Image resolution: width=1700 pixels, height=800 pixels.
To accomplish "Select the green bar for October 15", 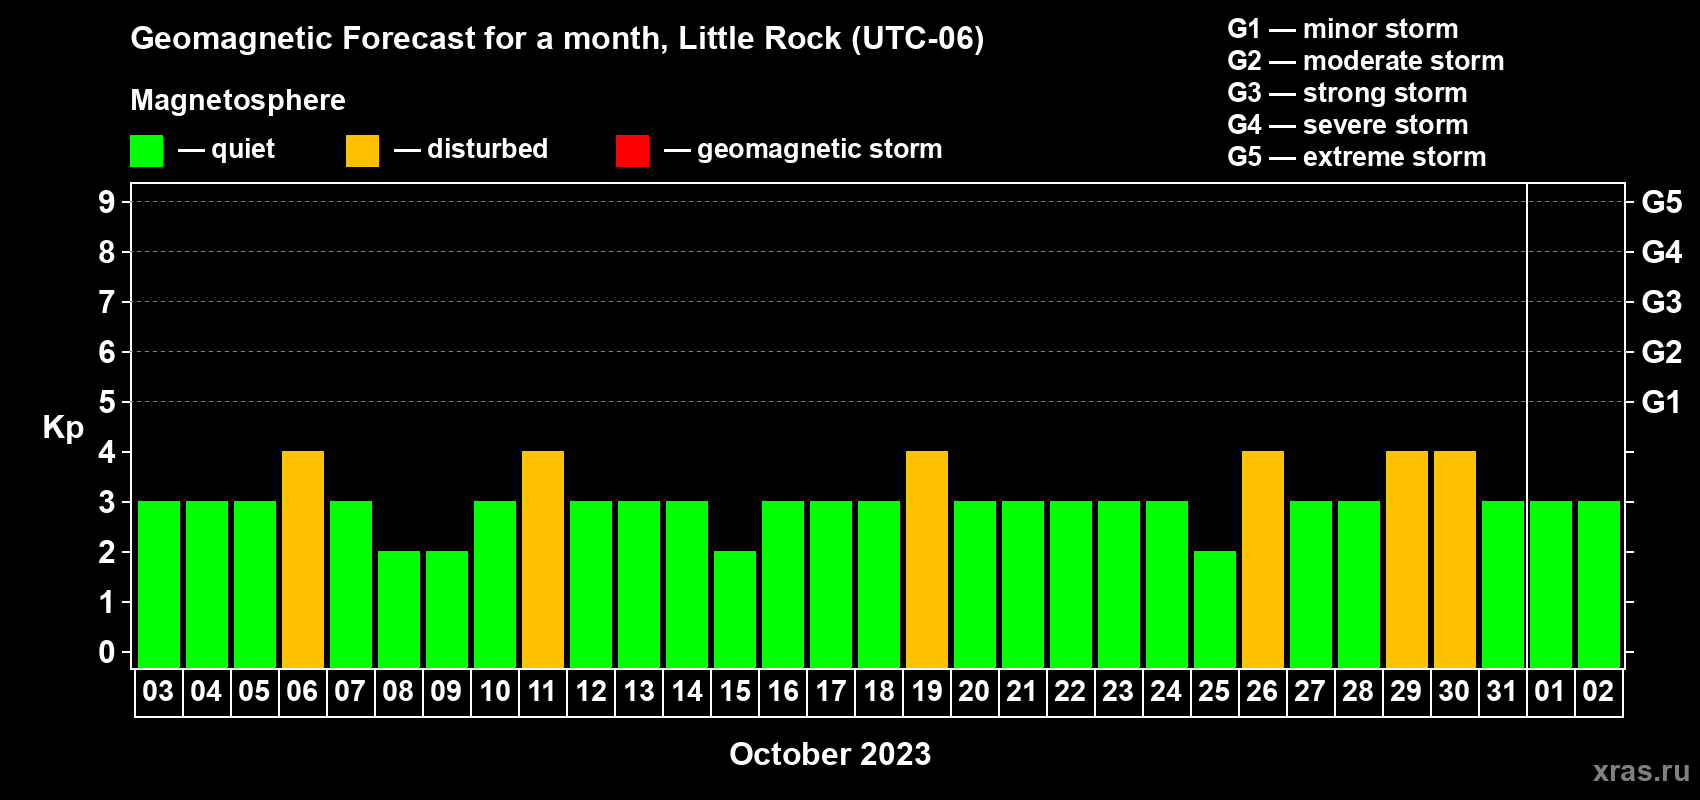I will pyautogui.click(x=735, y=610).
